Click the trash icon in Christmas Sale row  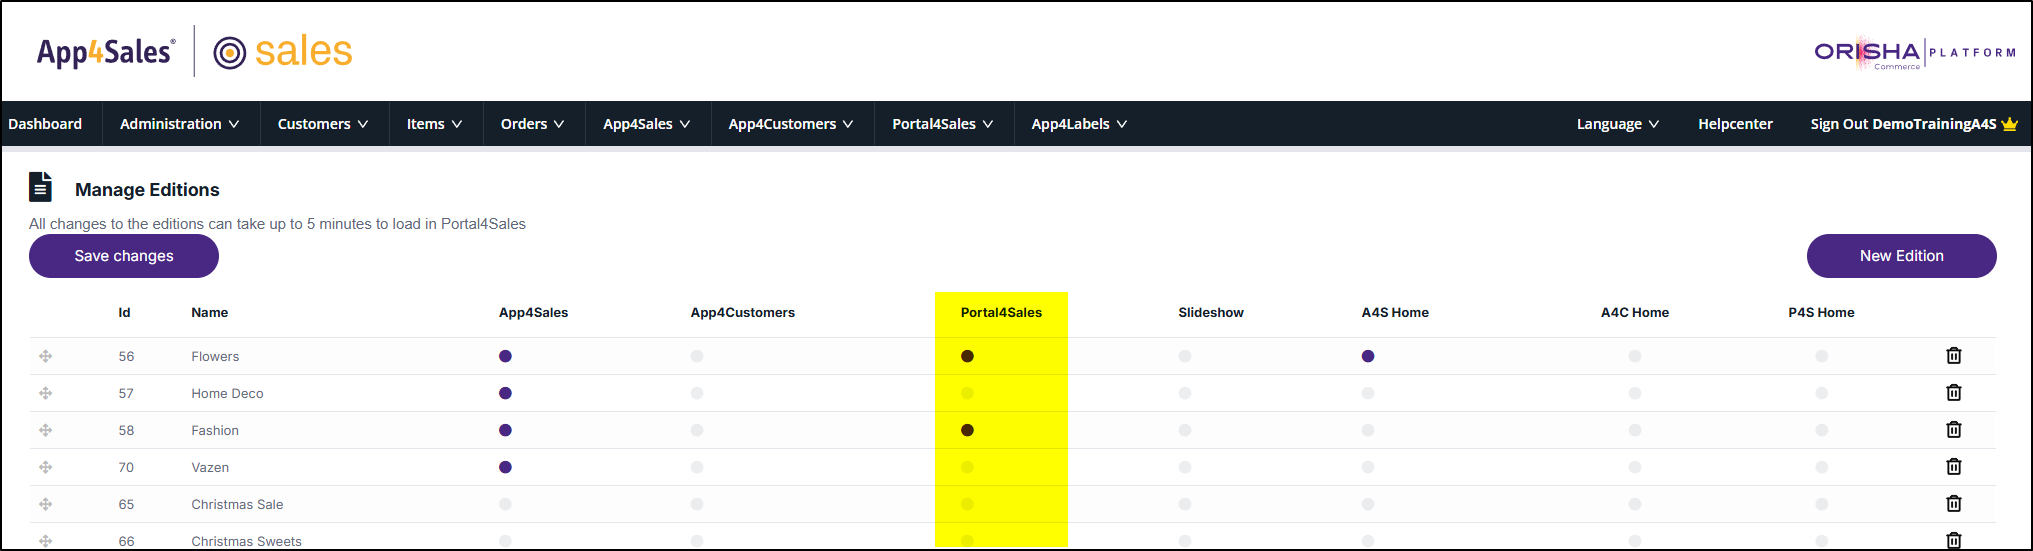coord(1953,504)
